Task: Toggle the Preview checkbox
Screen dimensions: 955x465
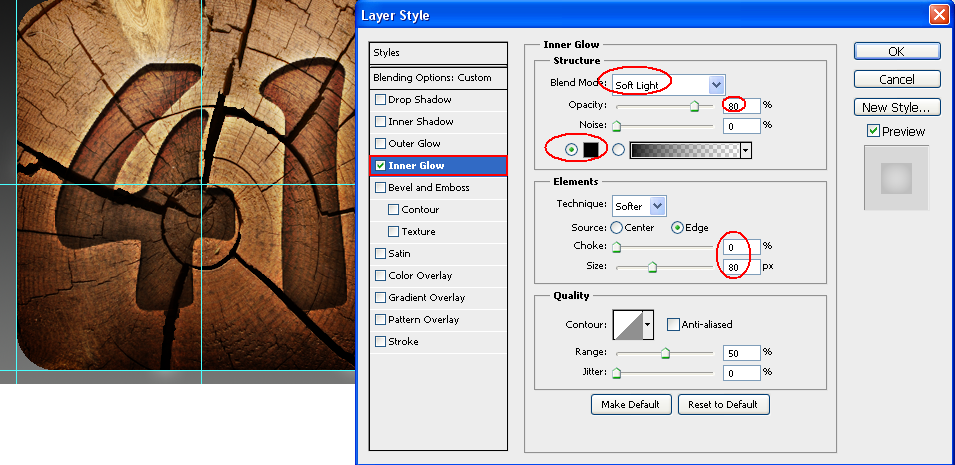Action: [873, 131]
